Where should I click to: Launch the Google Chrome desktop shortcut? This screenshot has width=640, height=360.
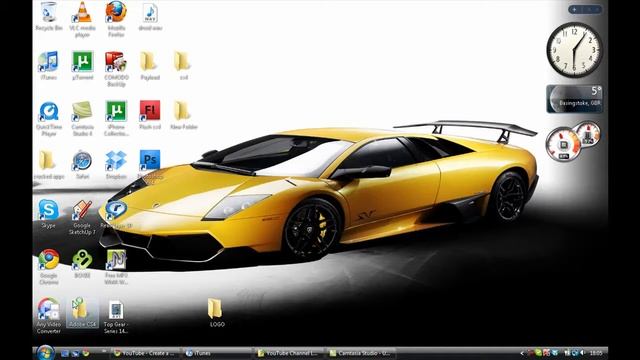click(x=49, y=267)
